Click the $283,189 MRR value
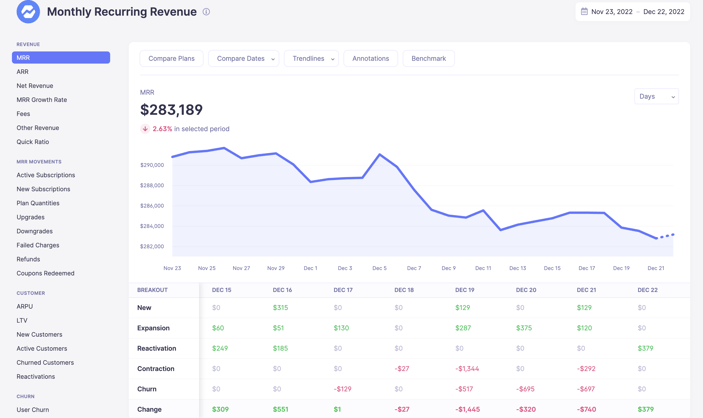This screenshot has height=418, width=703. point(171,109)
